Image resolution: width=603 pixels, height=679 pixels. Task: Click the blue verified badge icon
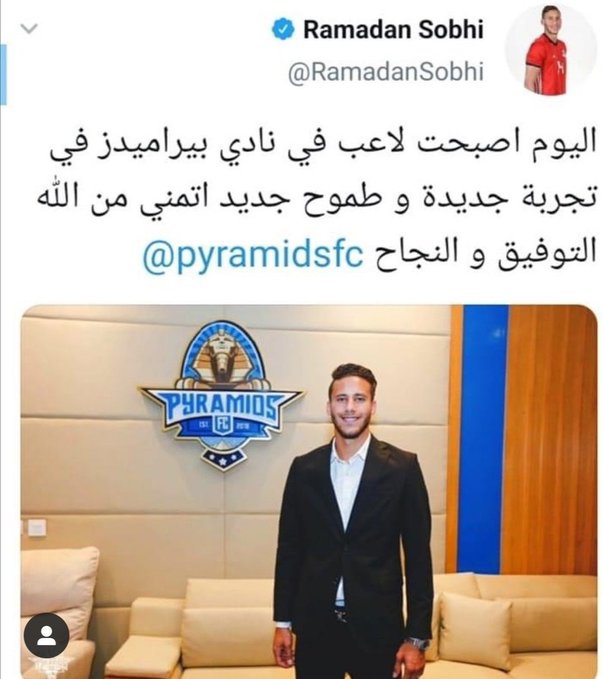click(x=283, y=29)
